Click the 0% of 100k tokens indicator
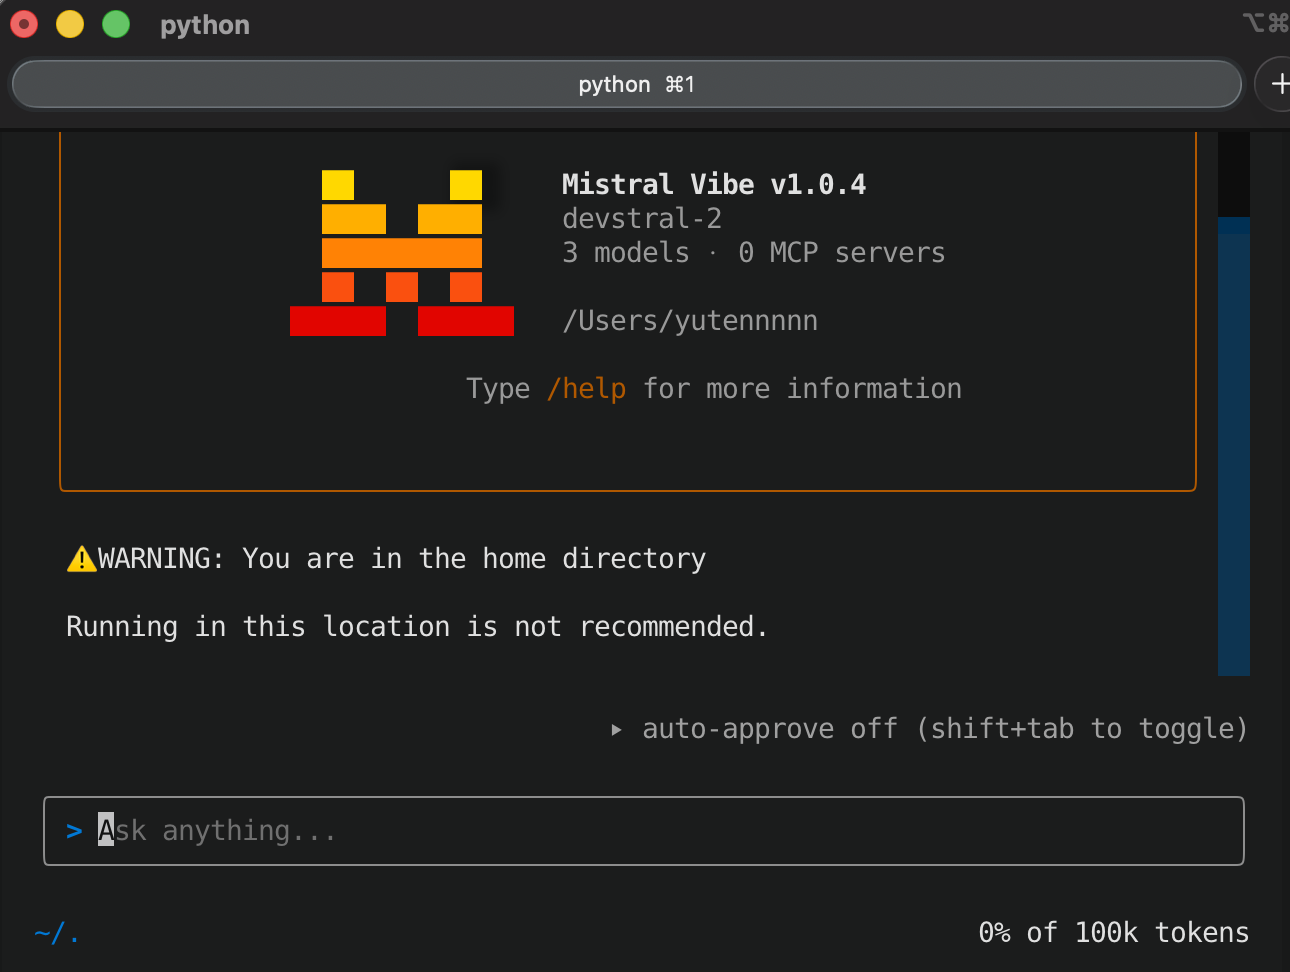The width and height of the screenshot is (1290, 972). (1113, 933)
